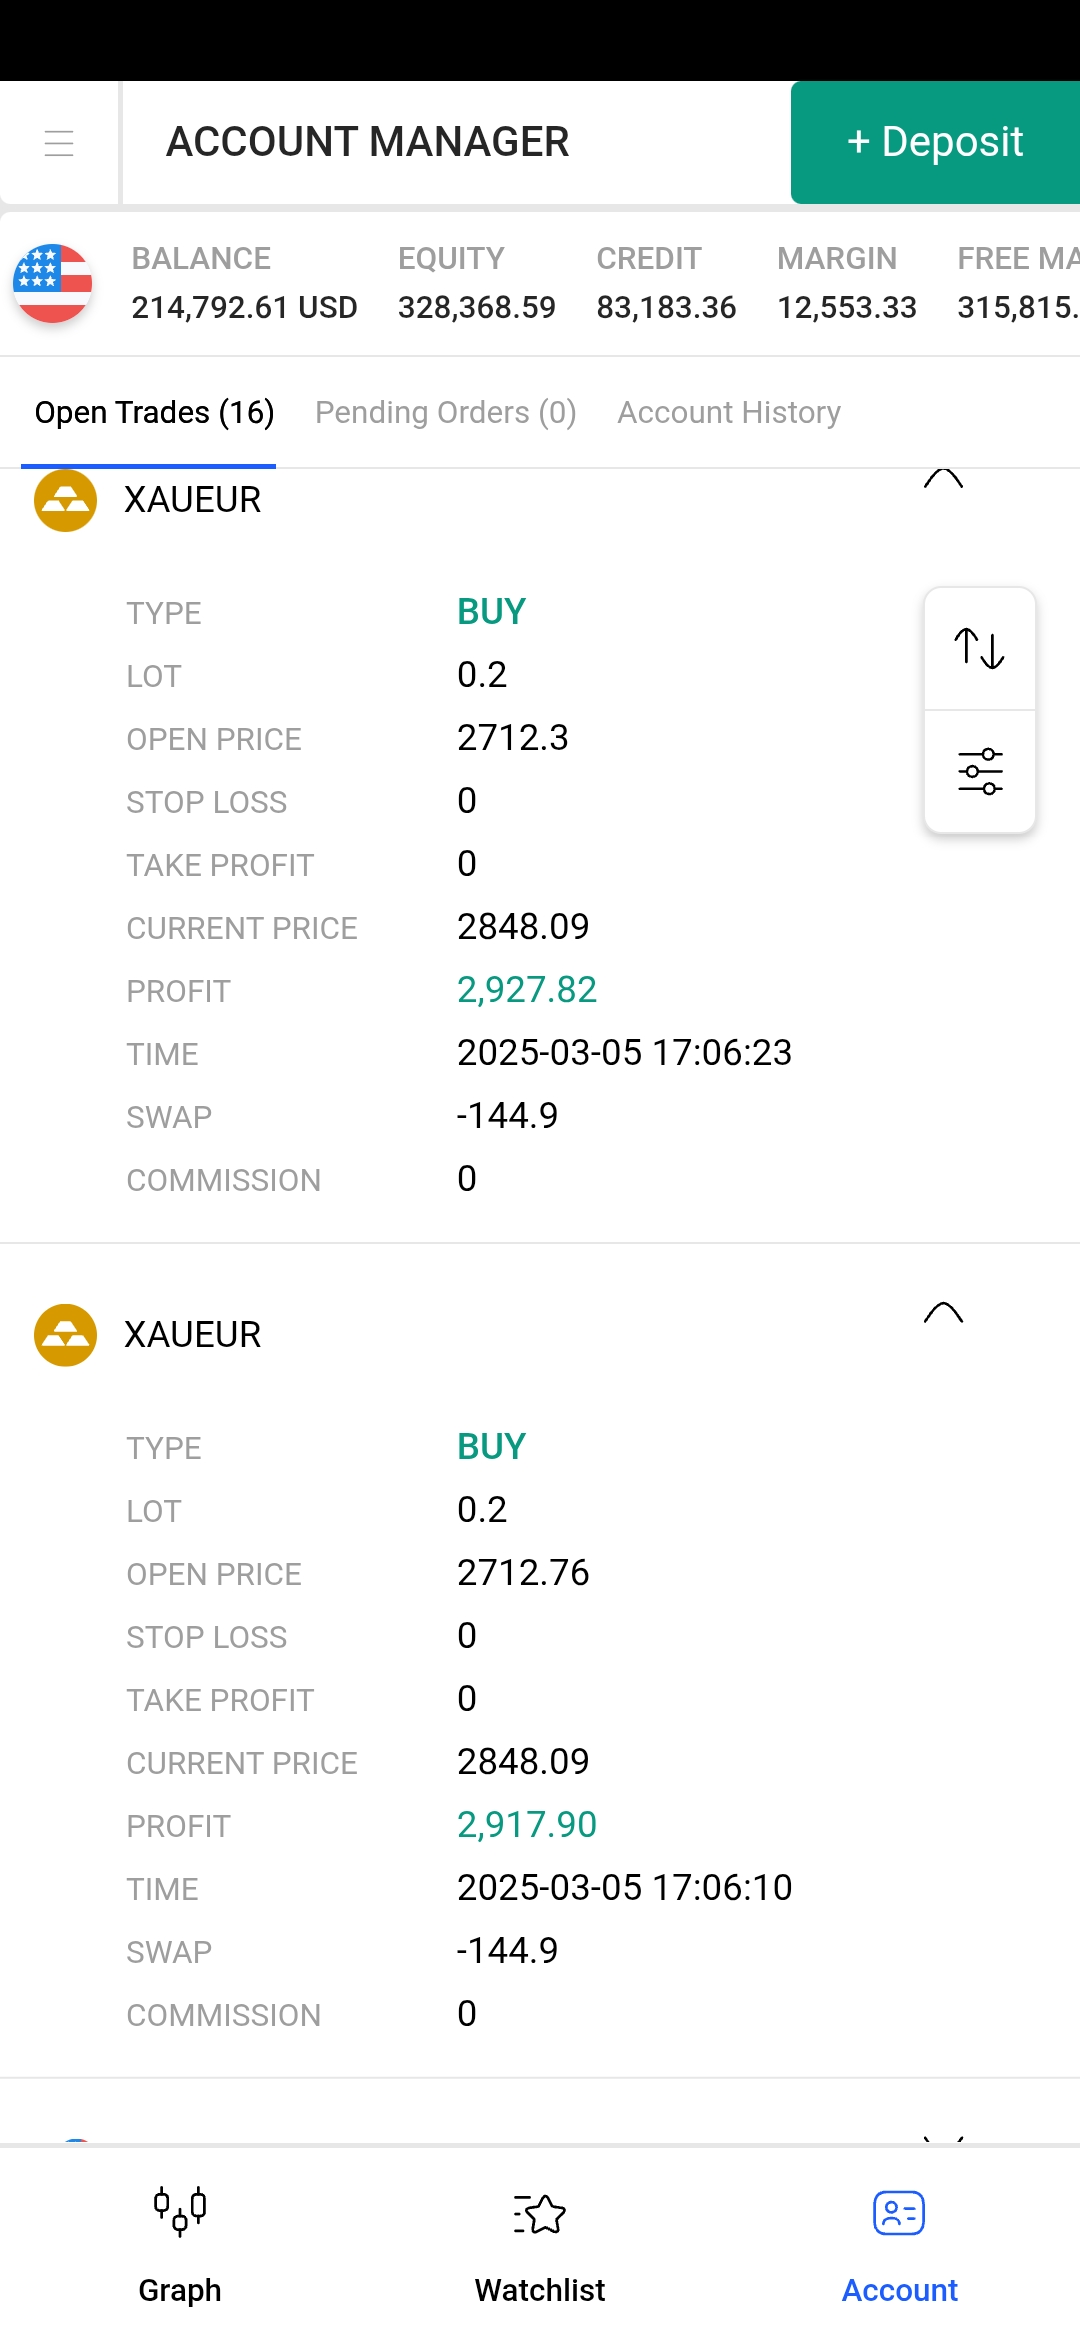1080x2340 pixels.
Task: Tap the USD flag currency icon
Action: (x=53, y=283)
